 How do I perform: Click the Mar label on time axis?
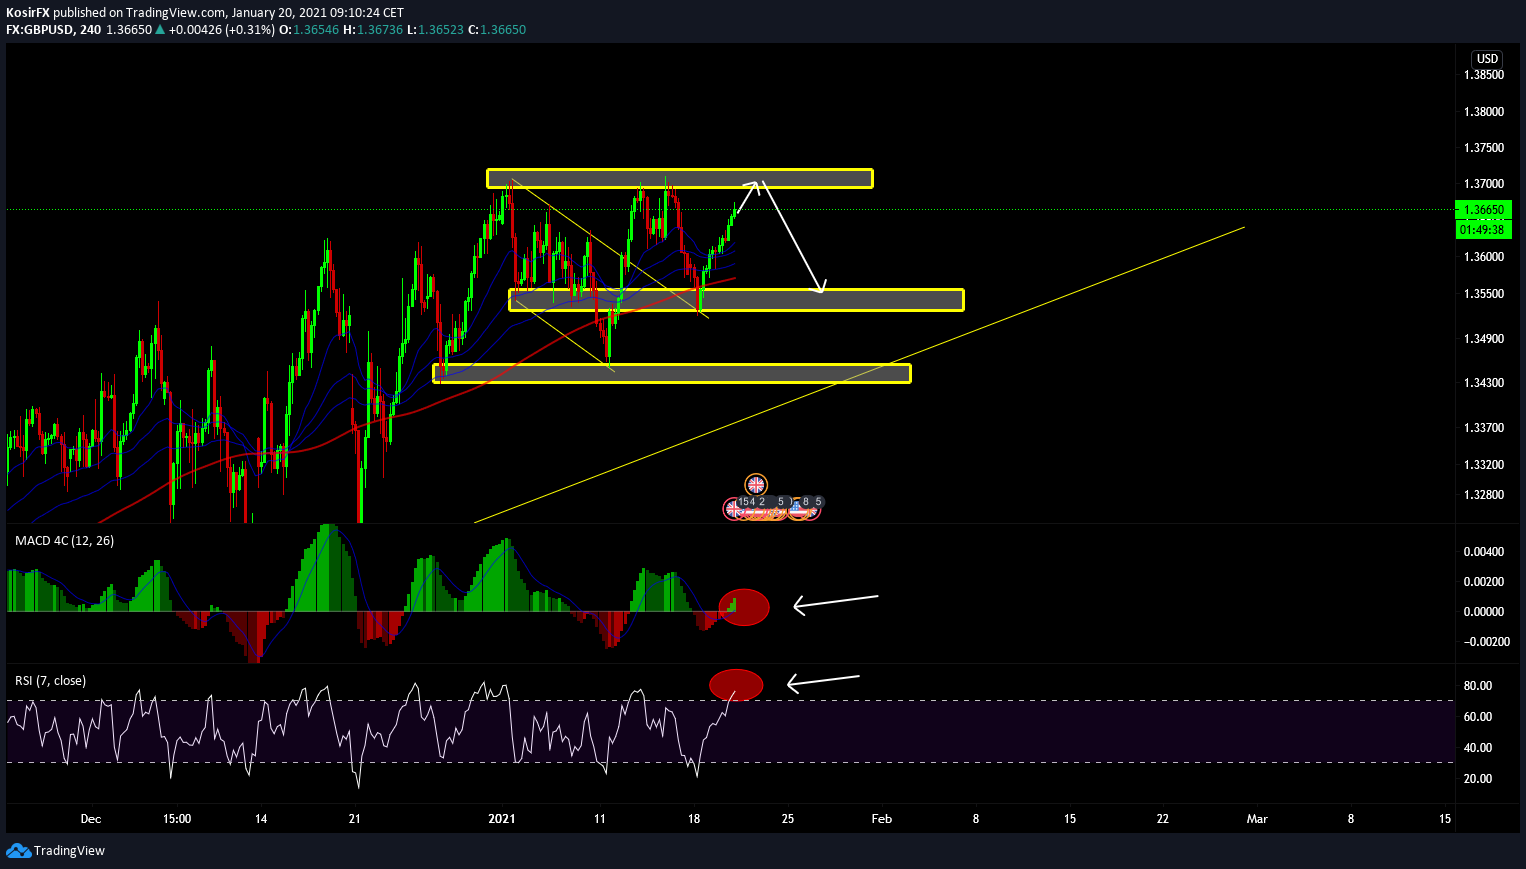click(x=1257, y=819)
